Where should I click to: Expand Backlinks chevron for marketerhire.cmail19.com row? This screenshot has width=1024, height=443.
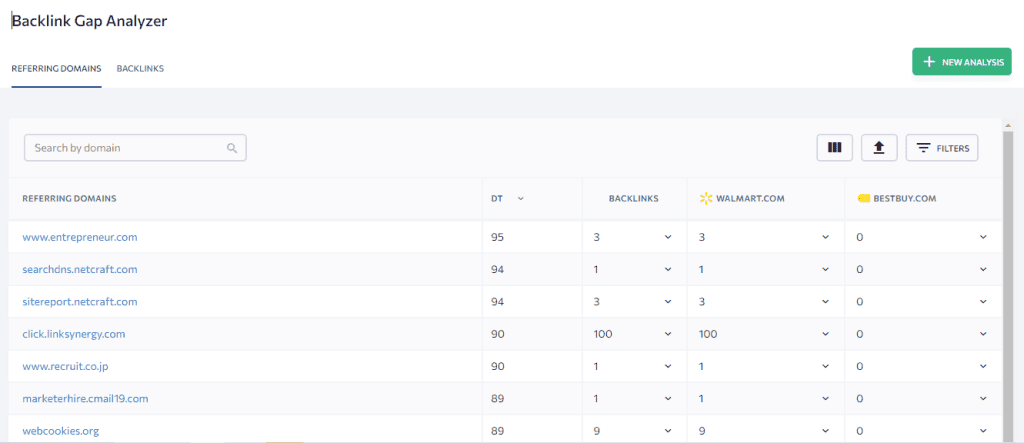pos(667,399)
